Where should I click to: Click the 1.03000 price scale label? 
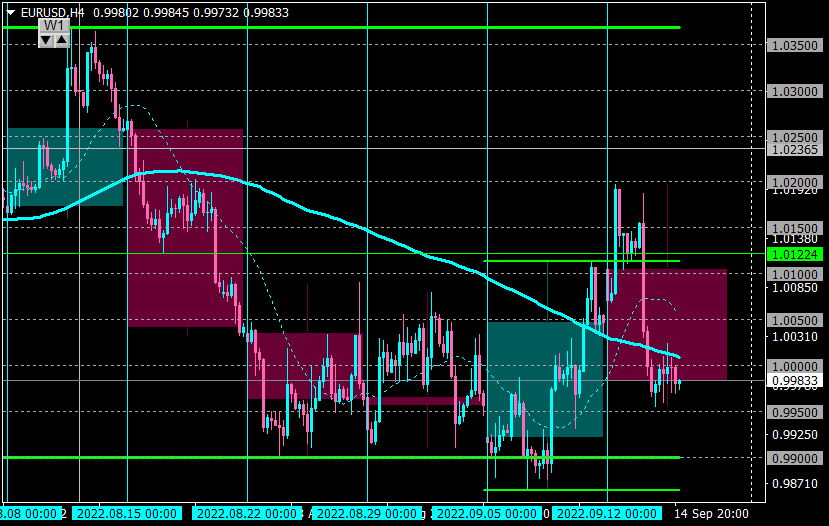pos(795,91)
